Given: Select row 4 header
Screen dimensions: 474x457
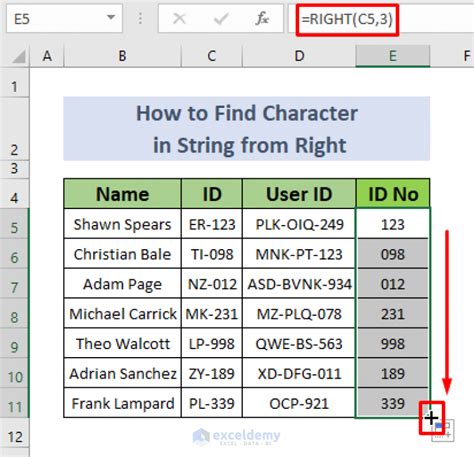Looking at the screenshot, I should click(14, 193).
